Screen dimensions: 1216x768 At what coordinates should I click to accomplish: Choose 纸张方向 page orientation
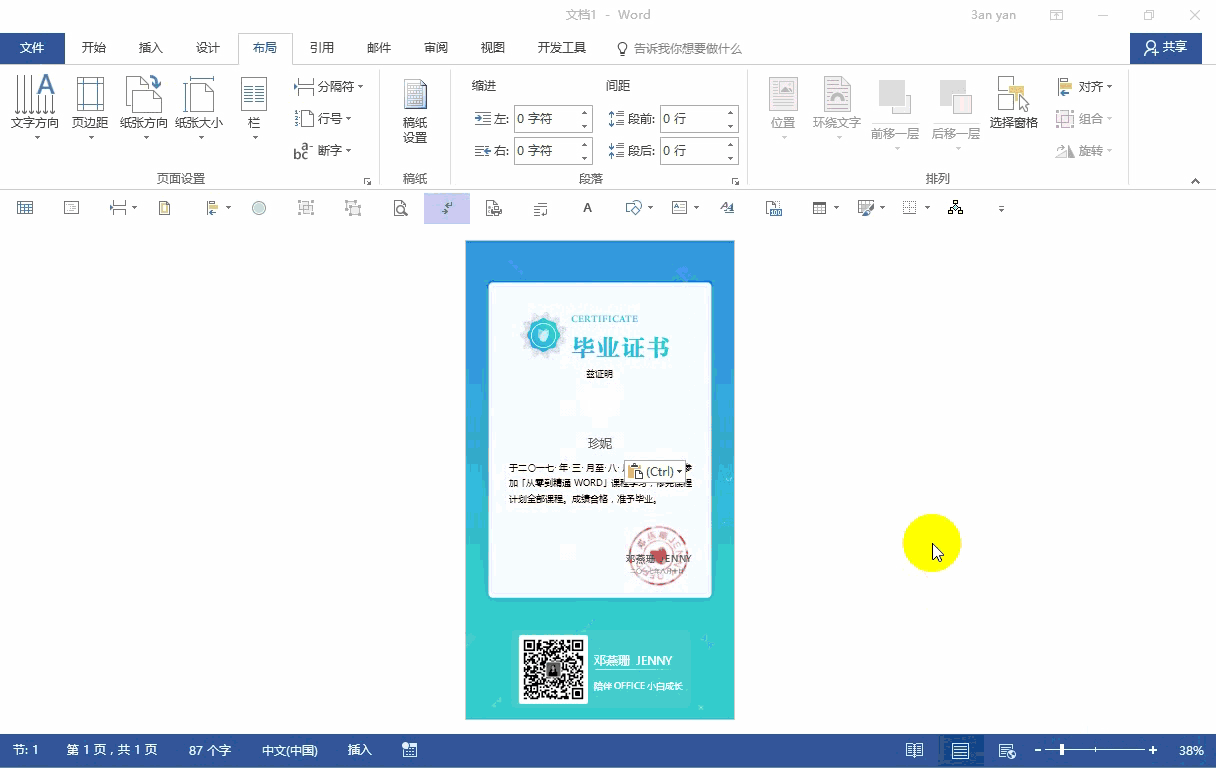[x=144, y=107]
